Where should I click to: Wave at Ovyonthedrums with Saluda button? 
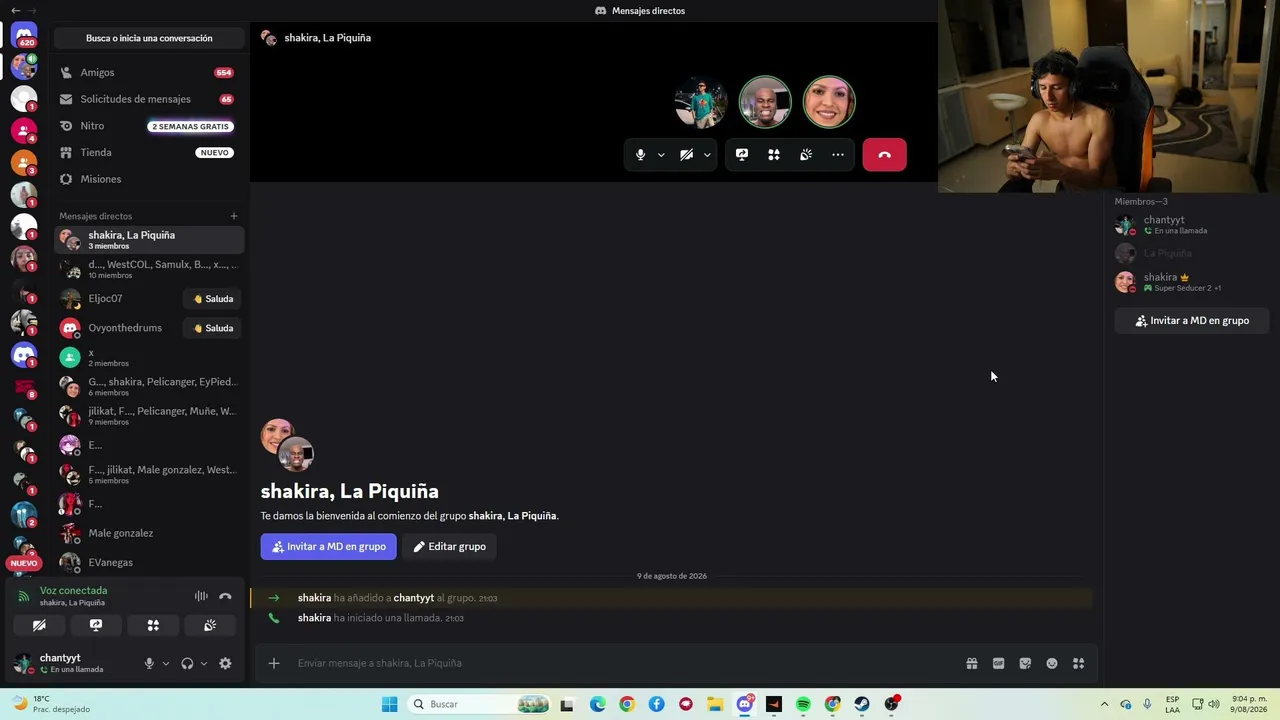(x=212, y=328)
